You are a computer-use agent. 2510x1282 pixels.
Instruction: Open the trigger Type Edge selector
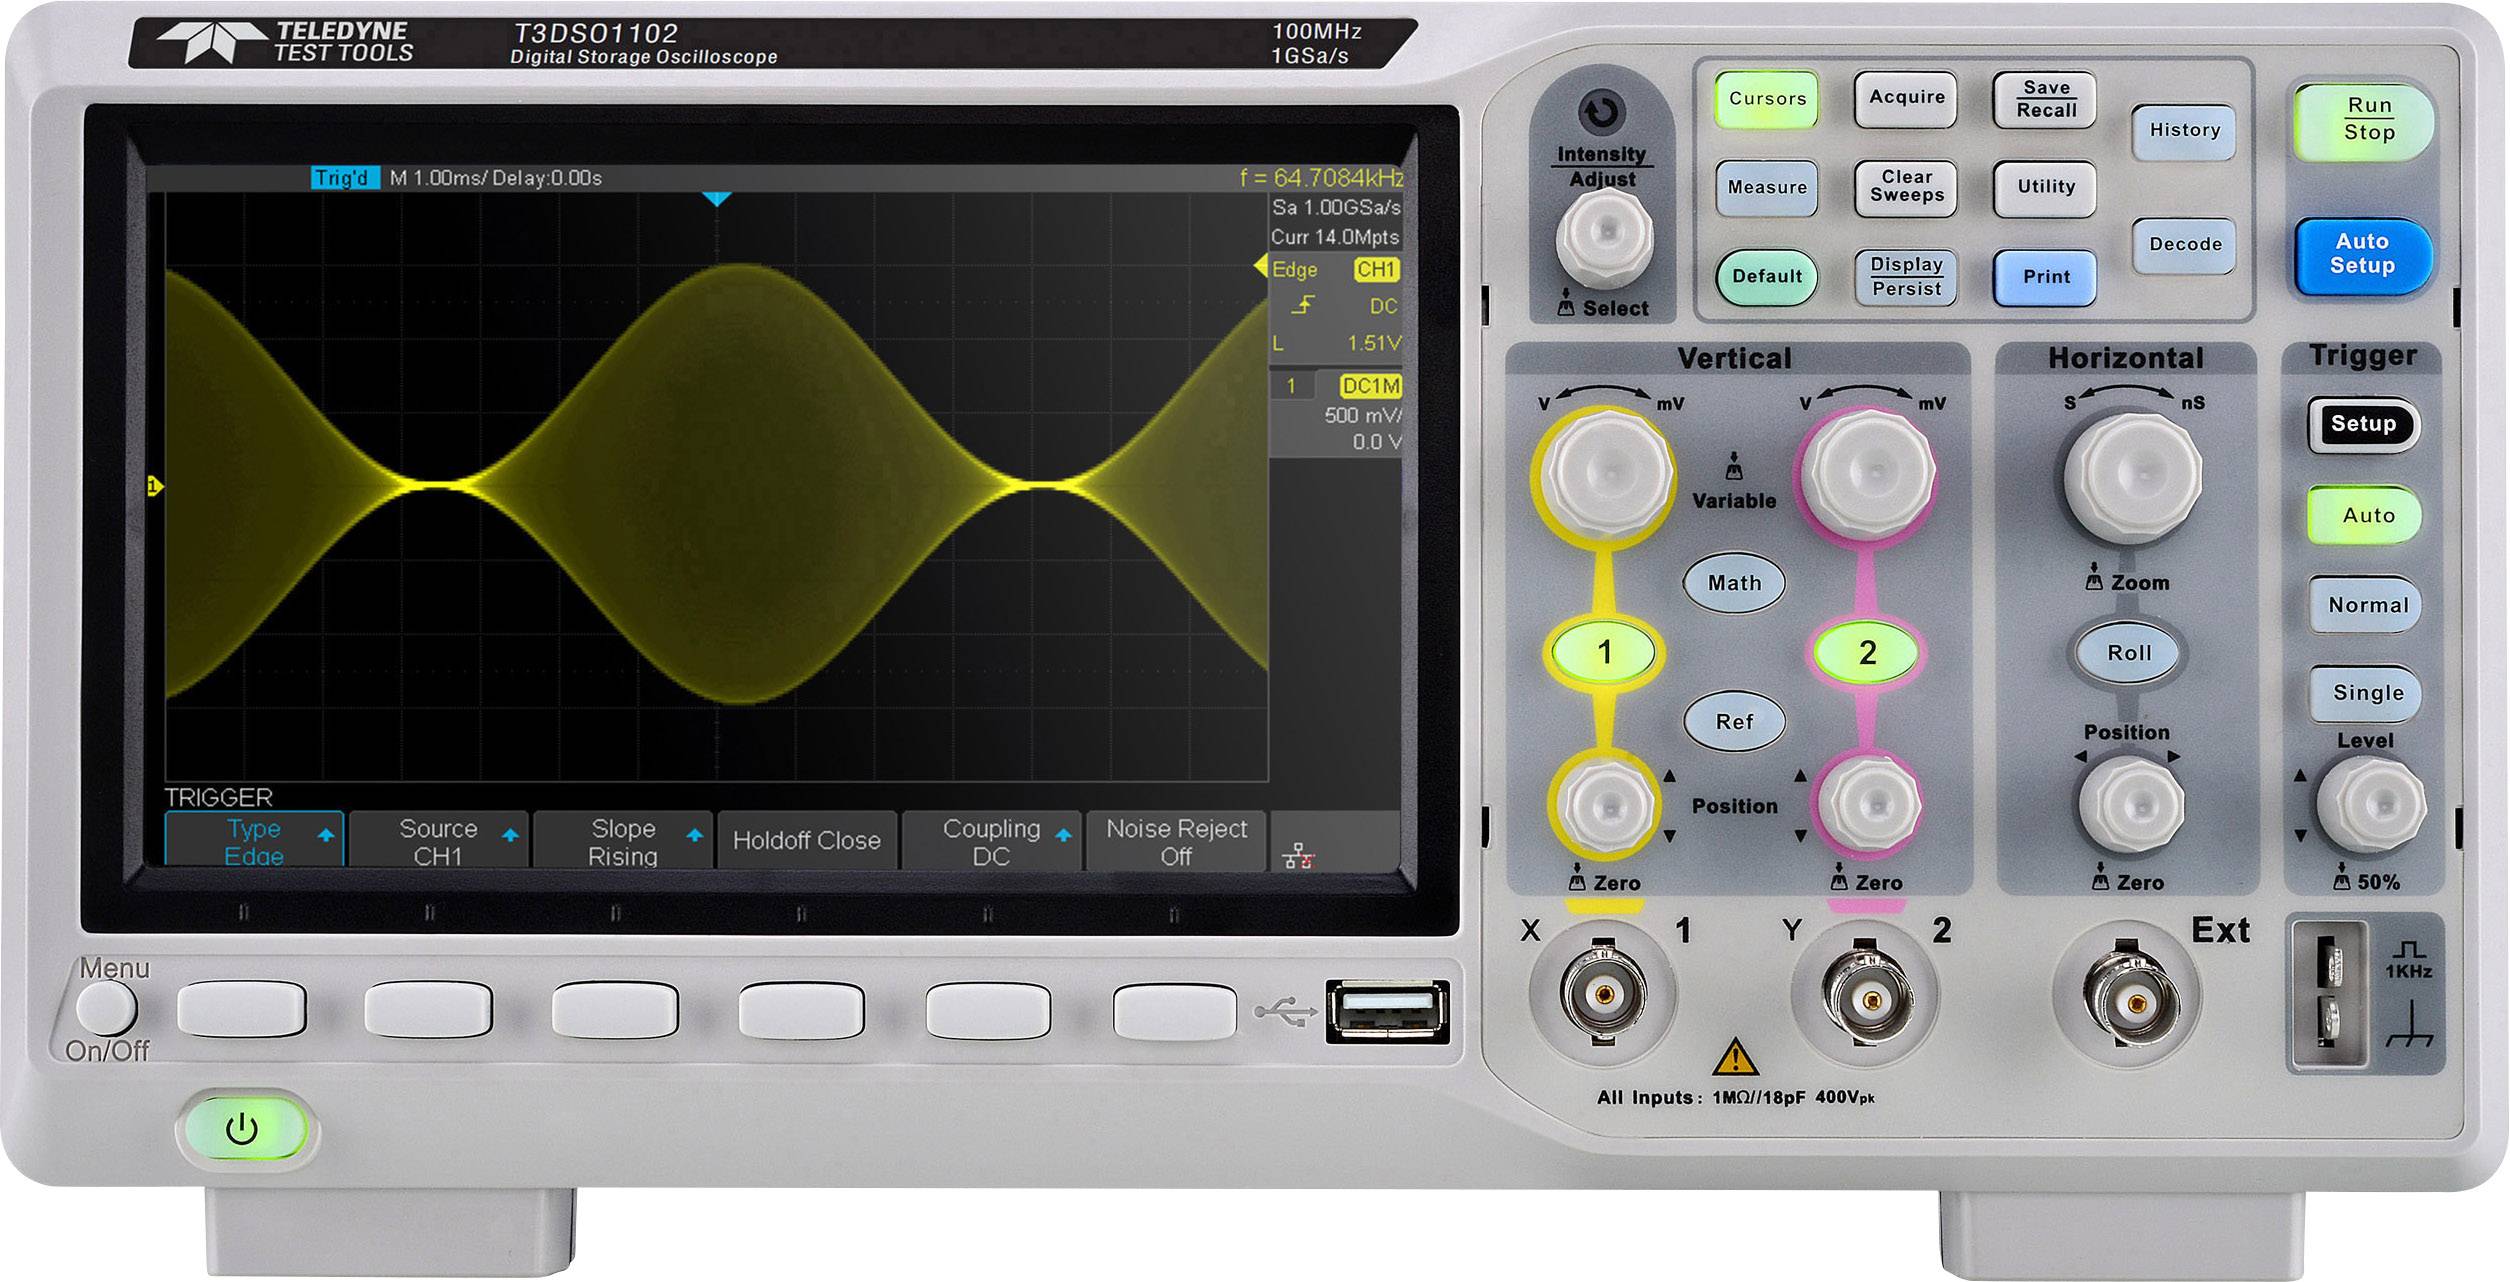click(254, 841)
